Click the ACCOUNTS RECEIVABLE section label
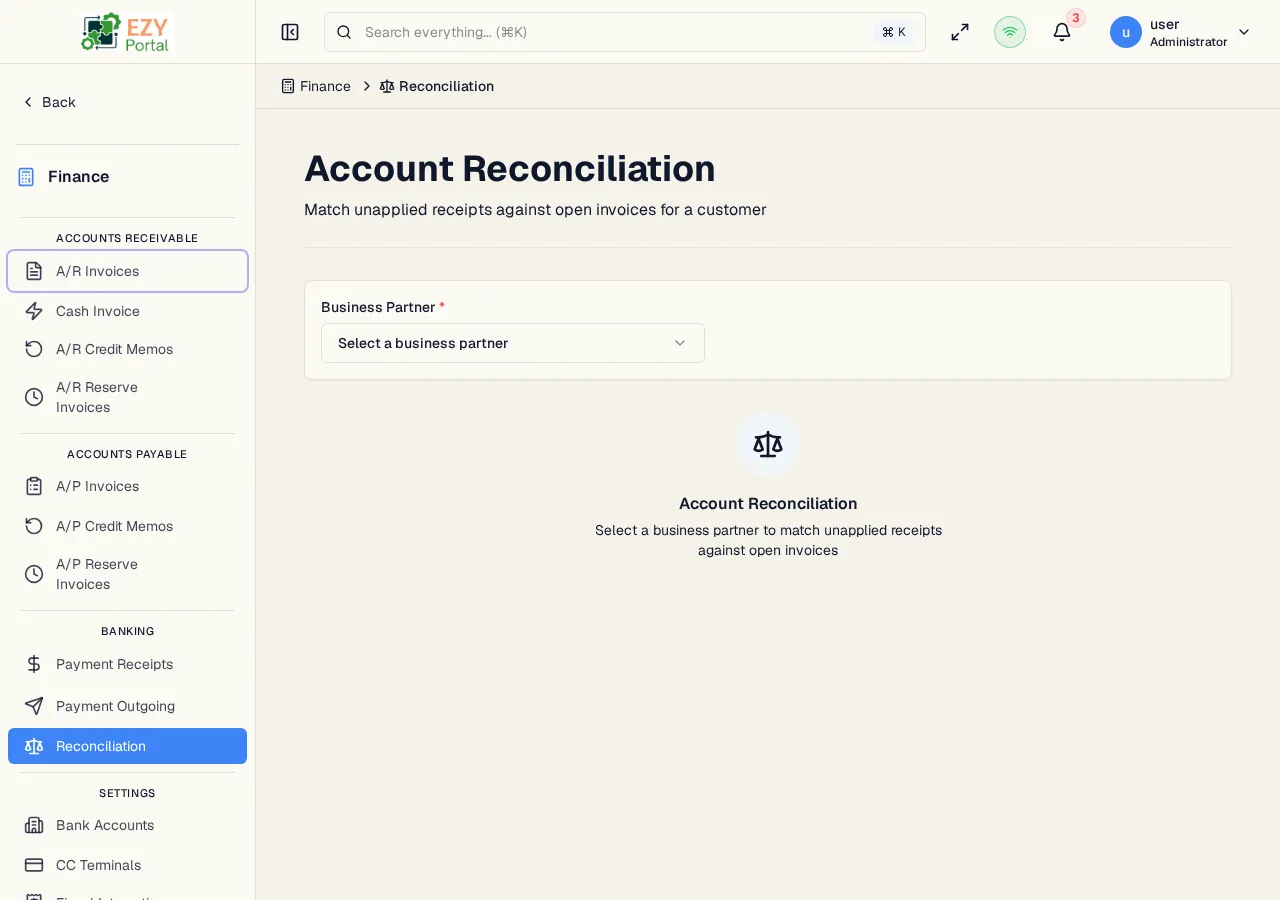This screenshot has width=1280, height=900. [127, 238]
